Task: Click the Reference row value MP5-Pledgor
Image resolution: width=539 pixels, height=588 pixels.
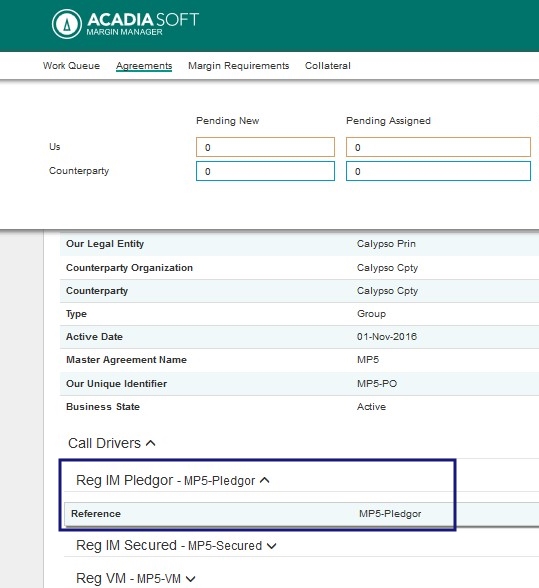Action: click(x=390, y=514)
